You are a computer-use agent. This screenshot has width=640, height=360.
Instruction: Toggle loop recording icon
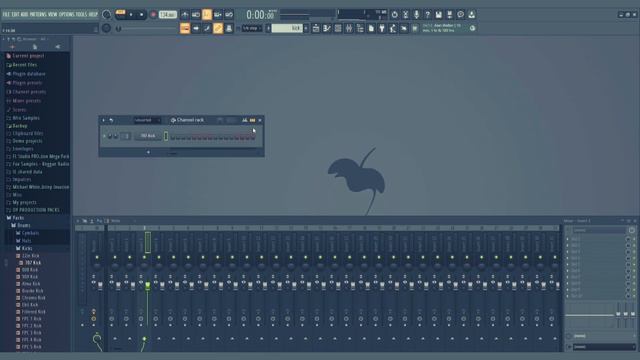pos(229,15)
